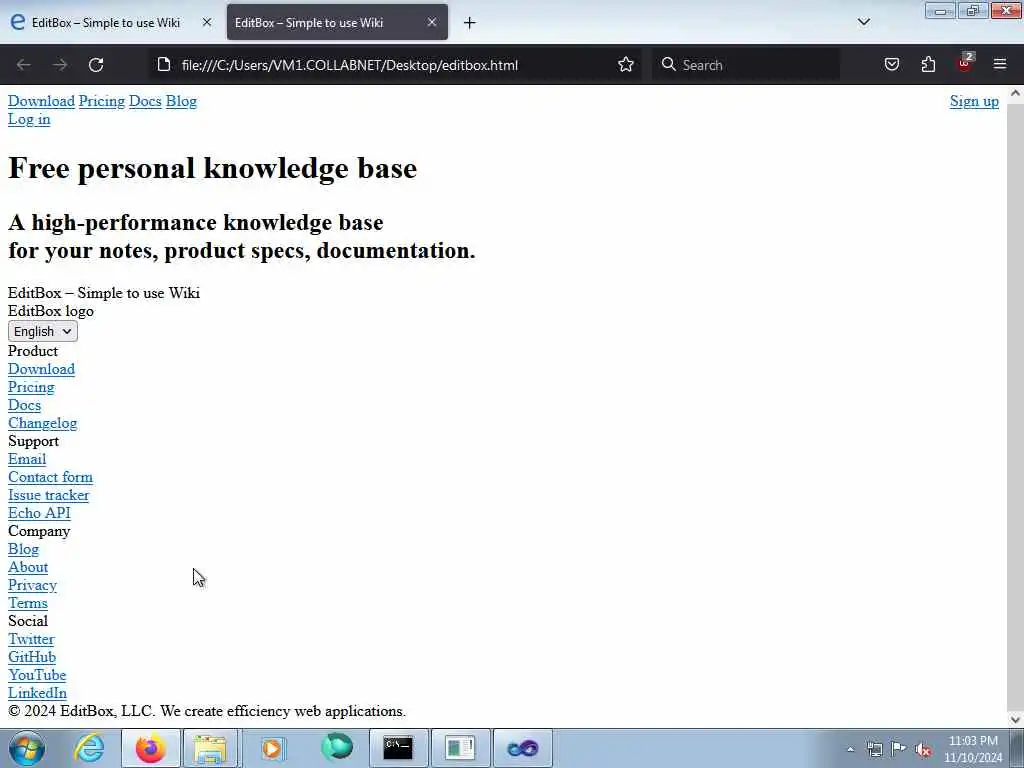
Task: Open the media player taskbar icon
Action: (x=272, y=748)
